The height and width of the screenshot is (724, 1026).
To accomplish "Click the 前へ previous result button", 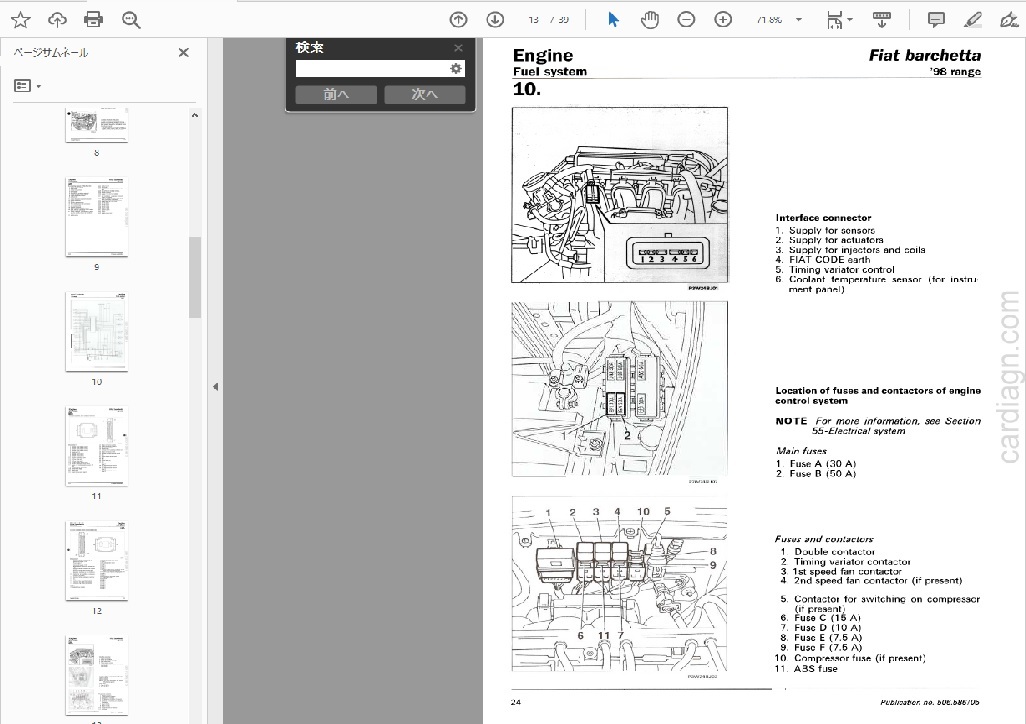I will (336, 94).
